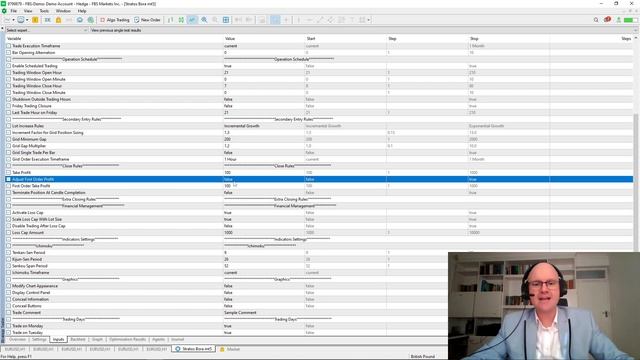Open the View menu
The image size is (640, 360).
[x=28, y=11]
